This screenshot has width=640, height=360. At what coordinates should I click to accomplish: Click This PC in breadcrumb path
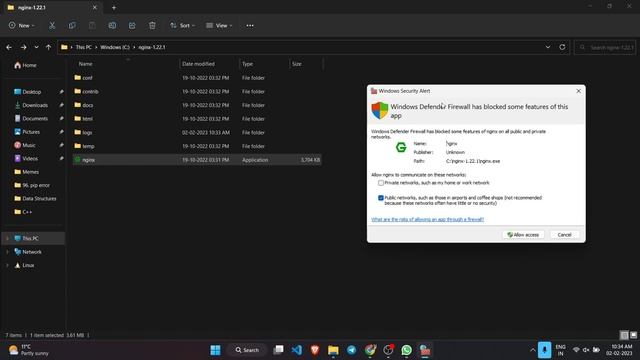click(83, 47)
